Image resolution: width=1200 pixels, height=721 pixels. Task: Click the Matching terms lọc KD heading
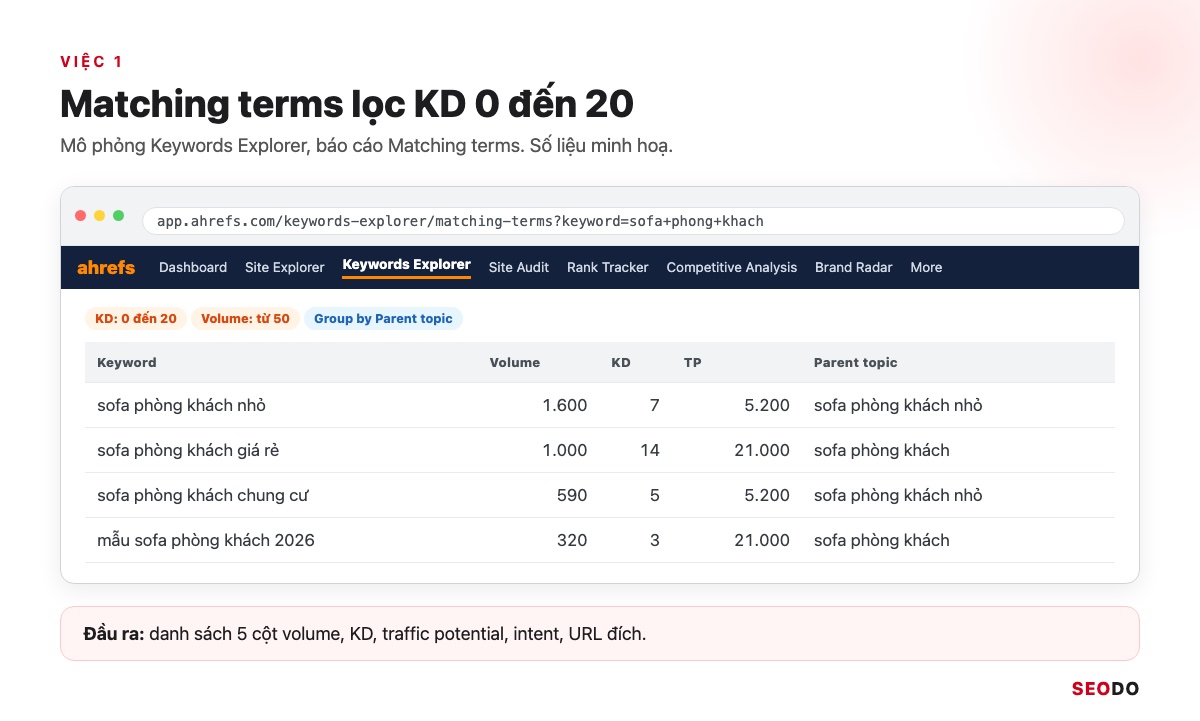[347, 104]
